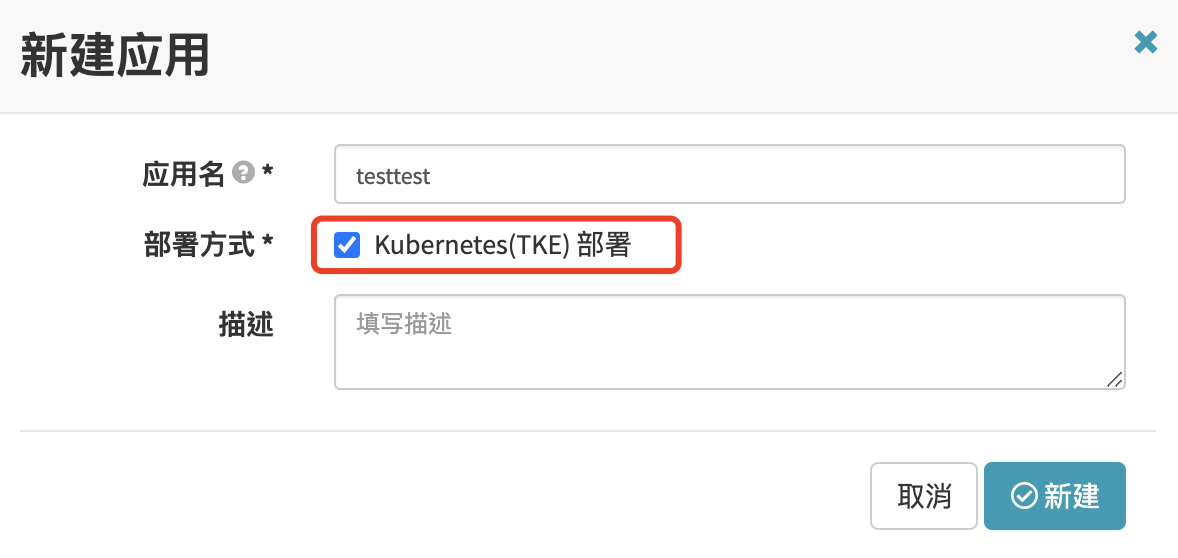The image size is (1178, 558).
Task: Click the 新建应用 dialog title
Action: click(114, 56)
